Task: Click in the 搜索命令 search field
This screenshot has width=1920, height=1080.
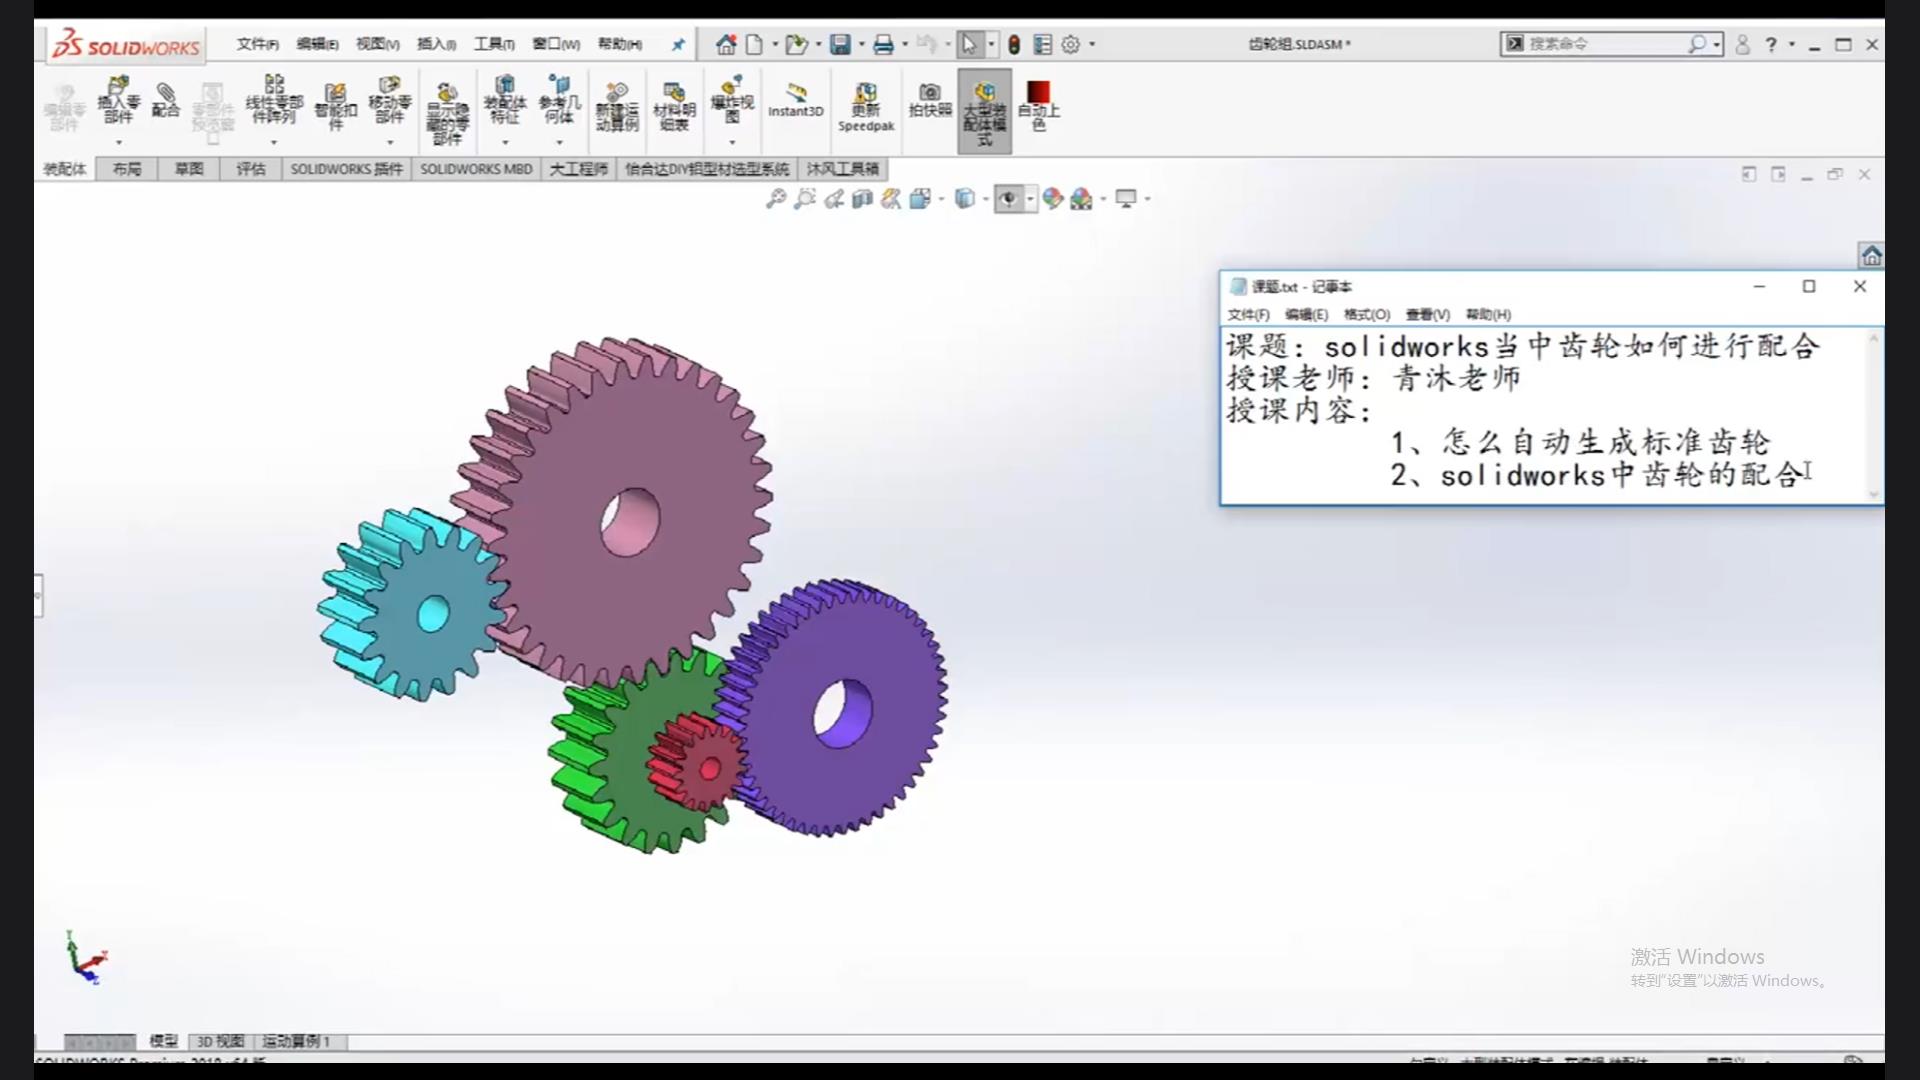Action: click(x=1603, y=44)
